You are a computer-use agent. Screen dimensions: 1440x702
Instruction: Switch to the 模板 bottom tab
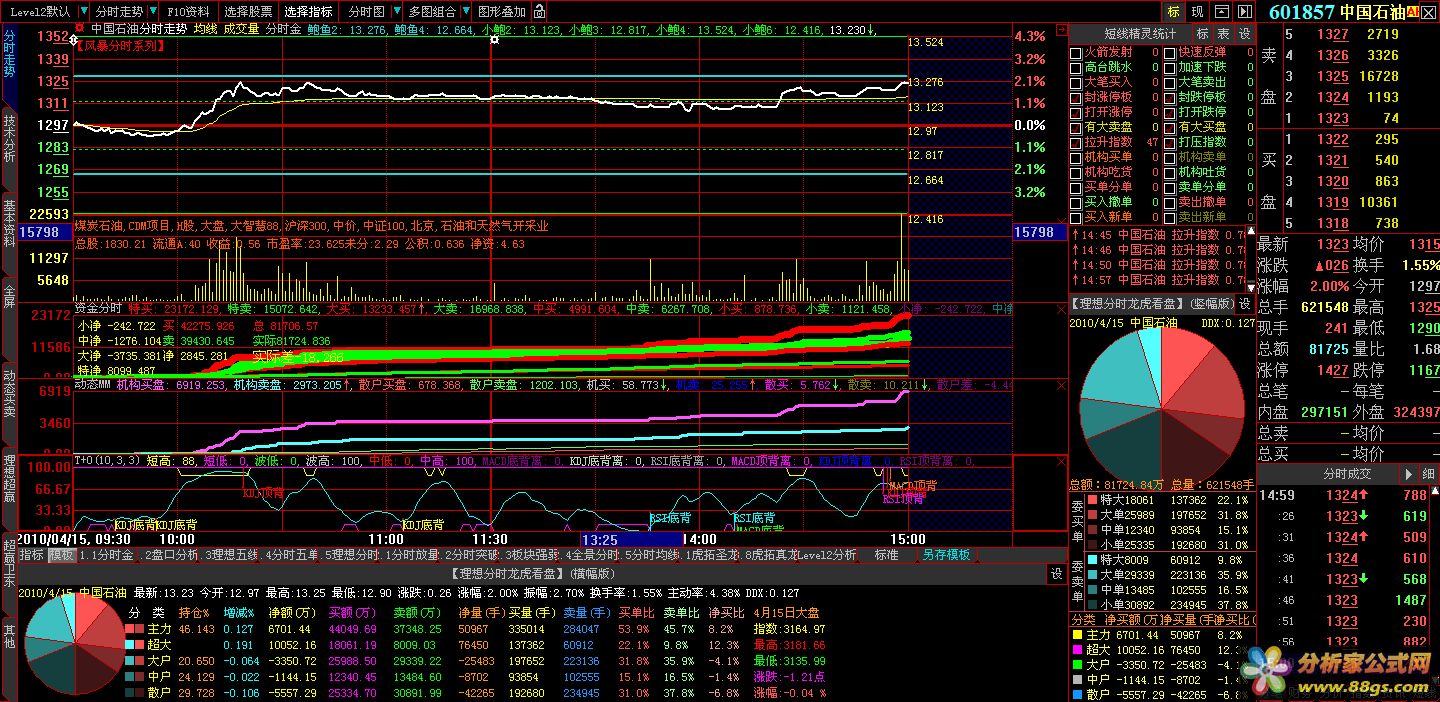coord(62,554)
